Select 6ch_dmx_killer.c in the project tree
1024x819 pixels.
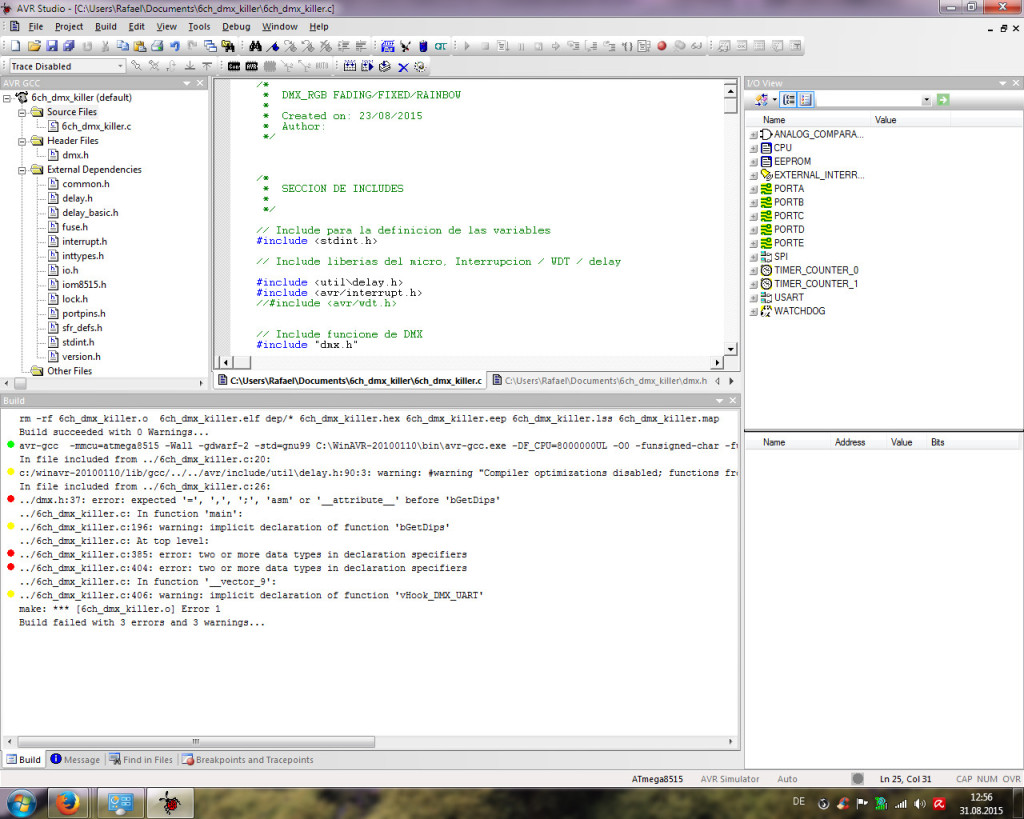(96, 126)
